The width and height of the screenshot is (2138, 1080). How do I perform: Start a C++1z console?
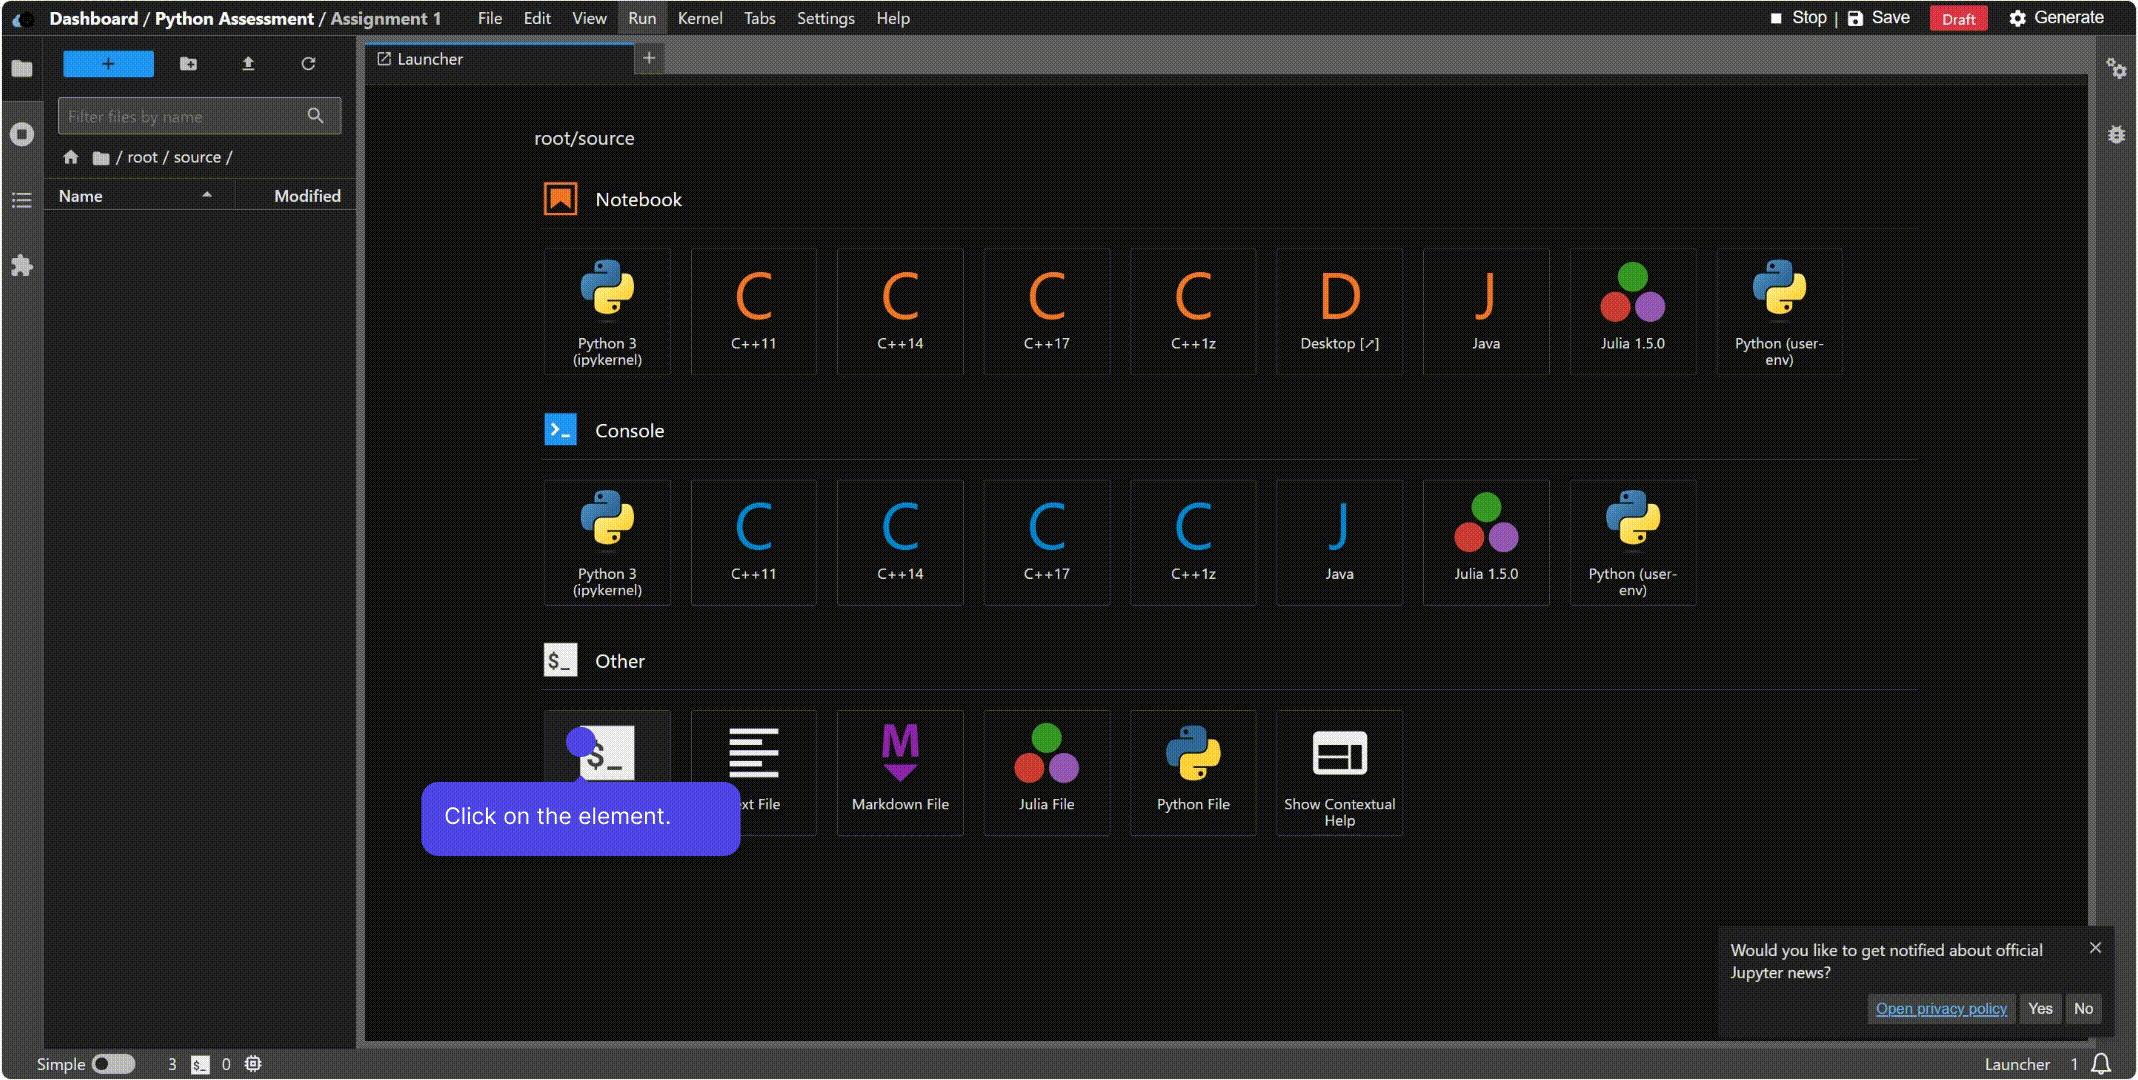click(1193, 542)
